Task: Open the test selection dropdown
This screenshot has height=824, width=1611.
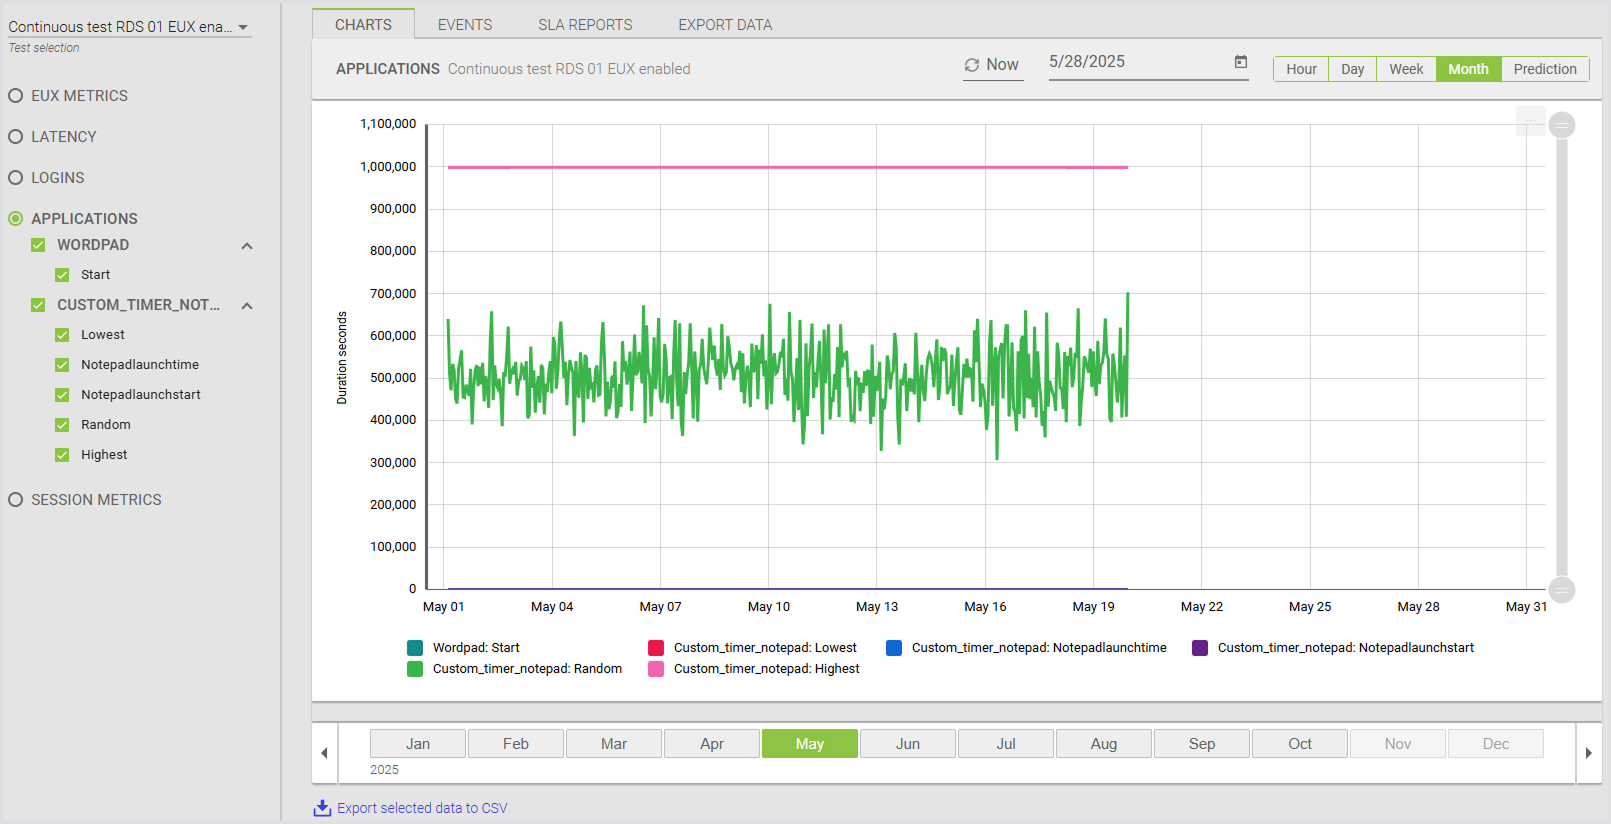Action: 243,28
